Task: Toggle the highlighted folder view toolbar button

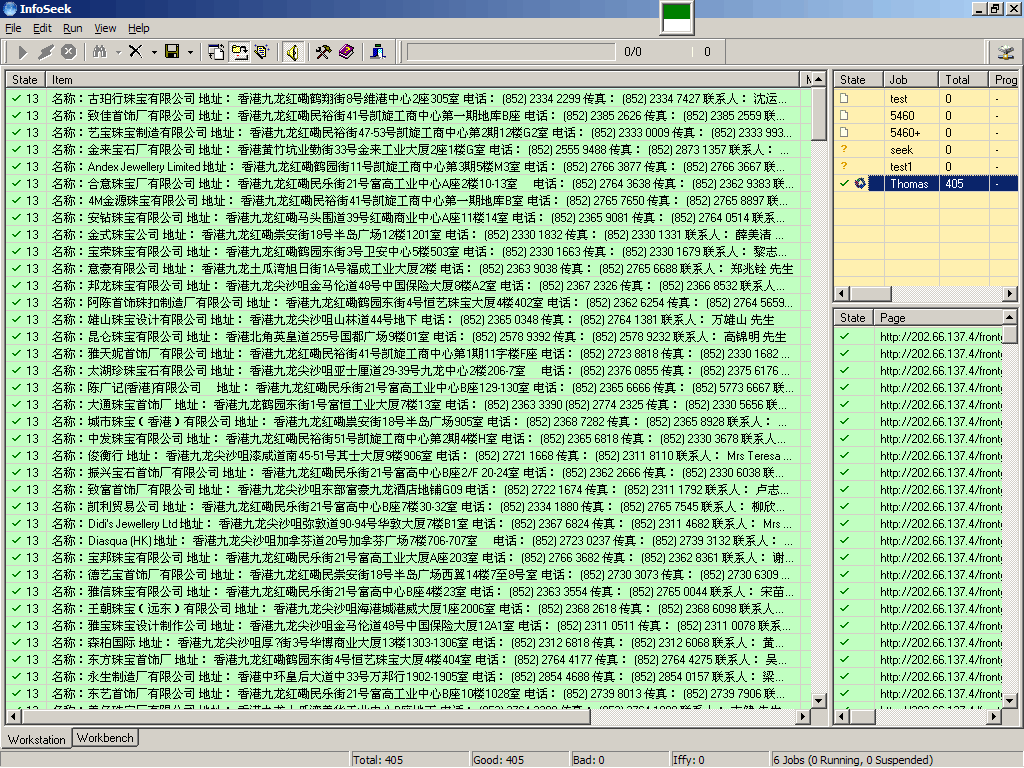Action: [x=240, y=52]
